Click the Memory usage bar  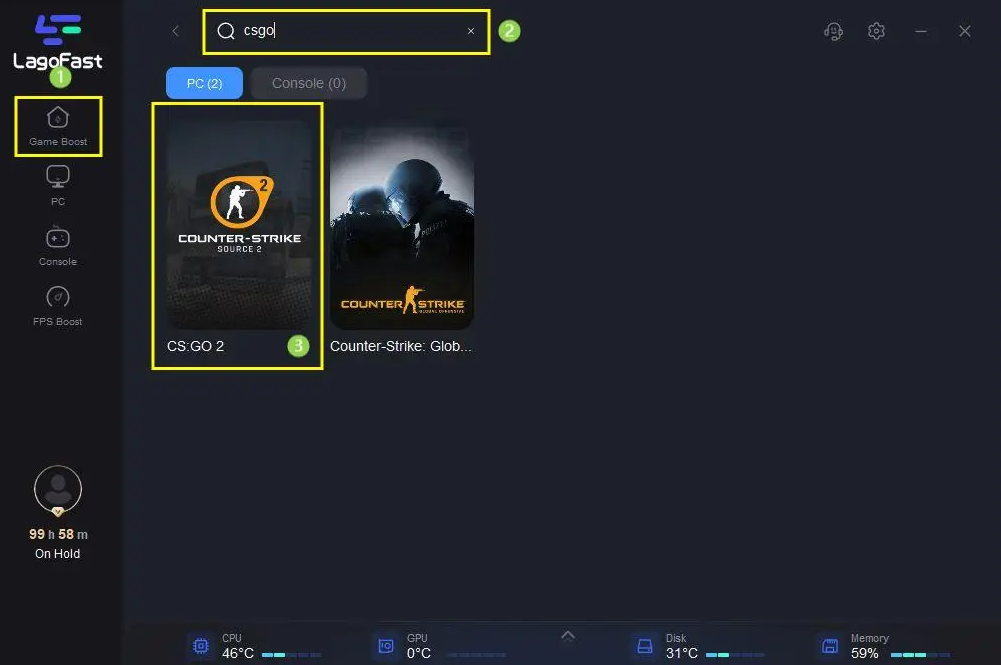point(920,655)
